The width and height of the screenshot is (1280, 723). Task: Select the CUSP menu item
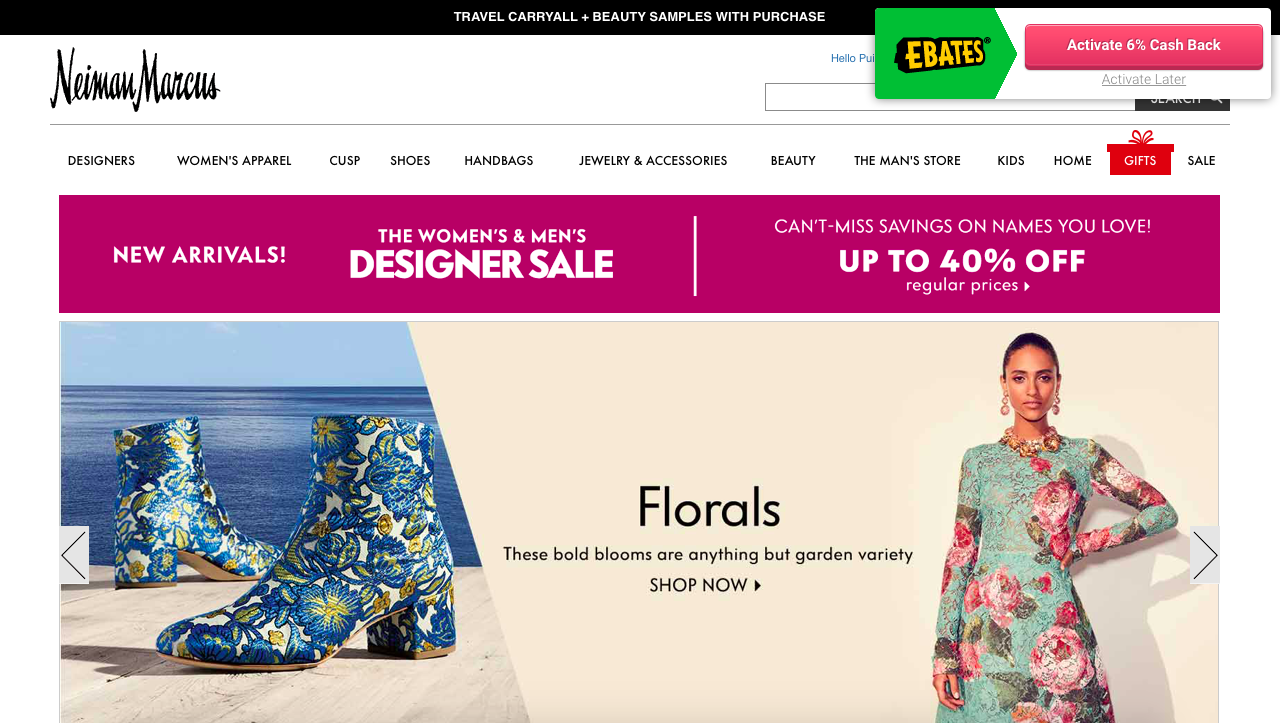pos(345,161)
